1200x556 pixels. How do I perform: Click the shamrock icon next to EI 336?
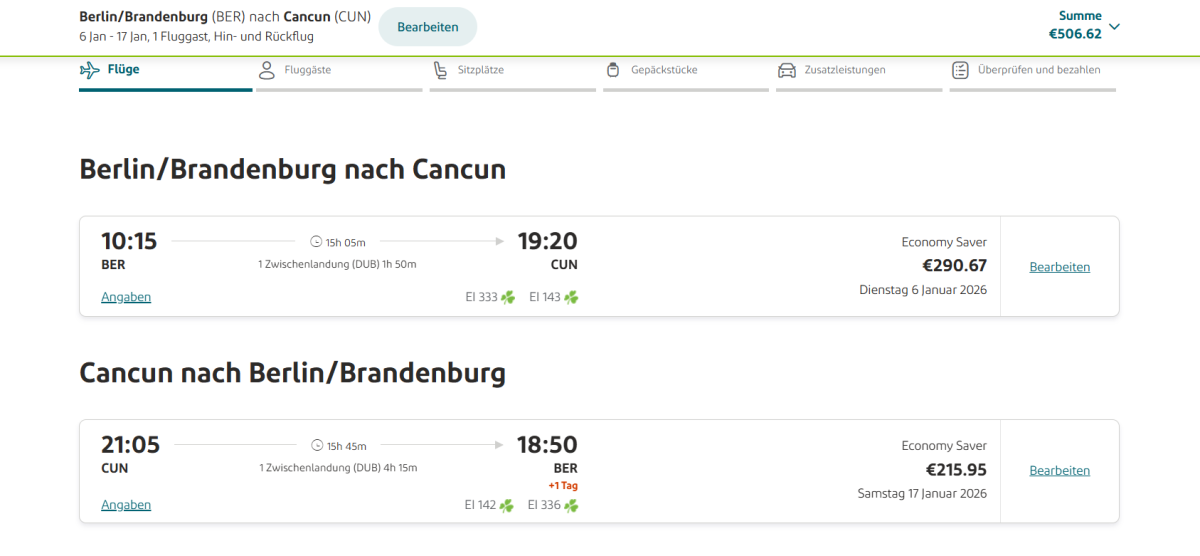[571, 505]
